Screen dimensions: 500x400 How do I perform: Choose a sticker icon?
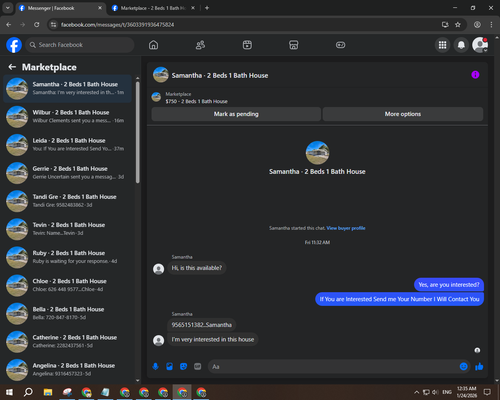(x=183, y=367)
